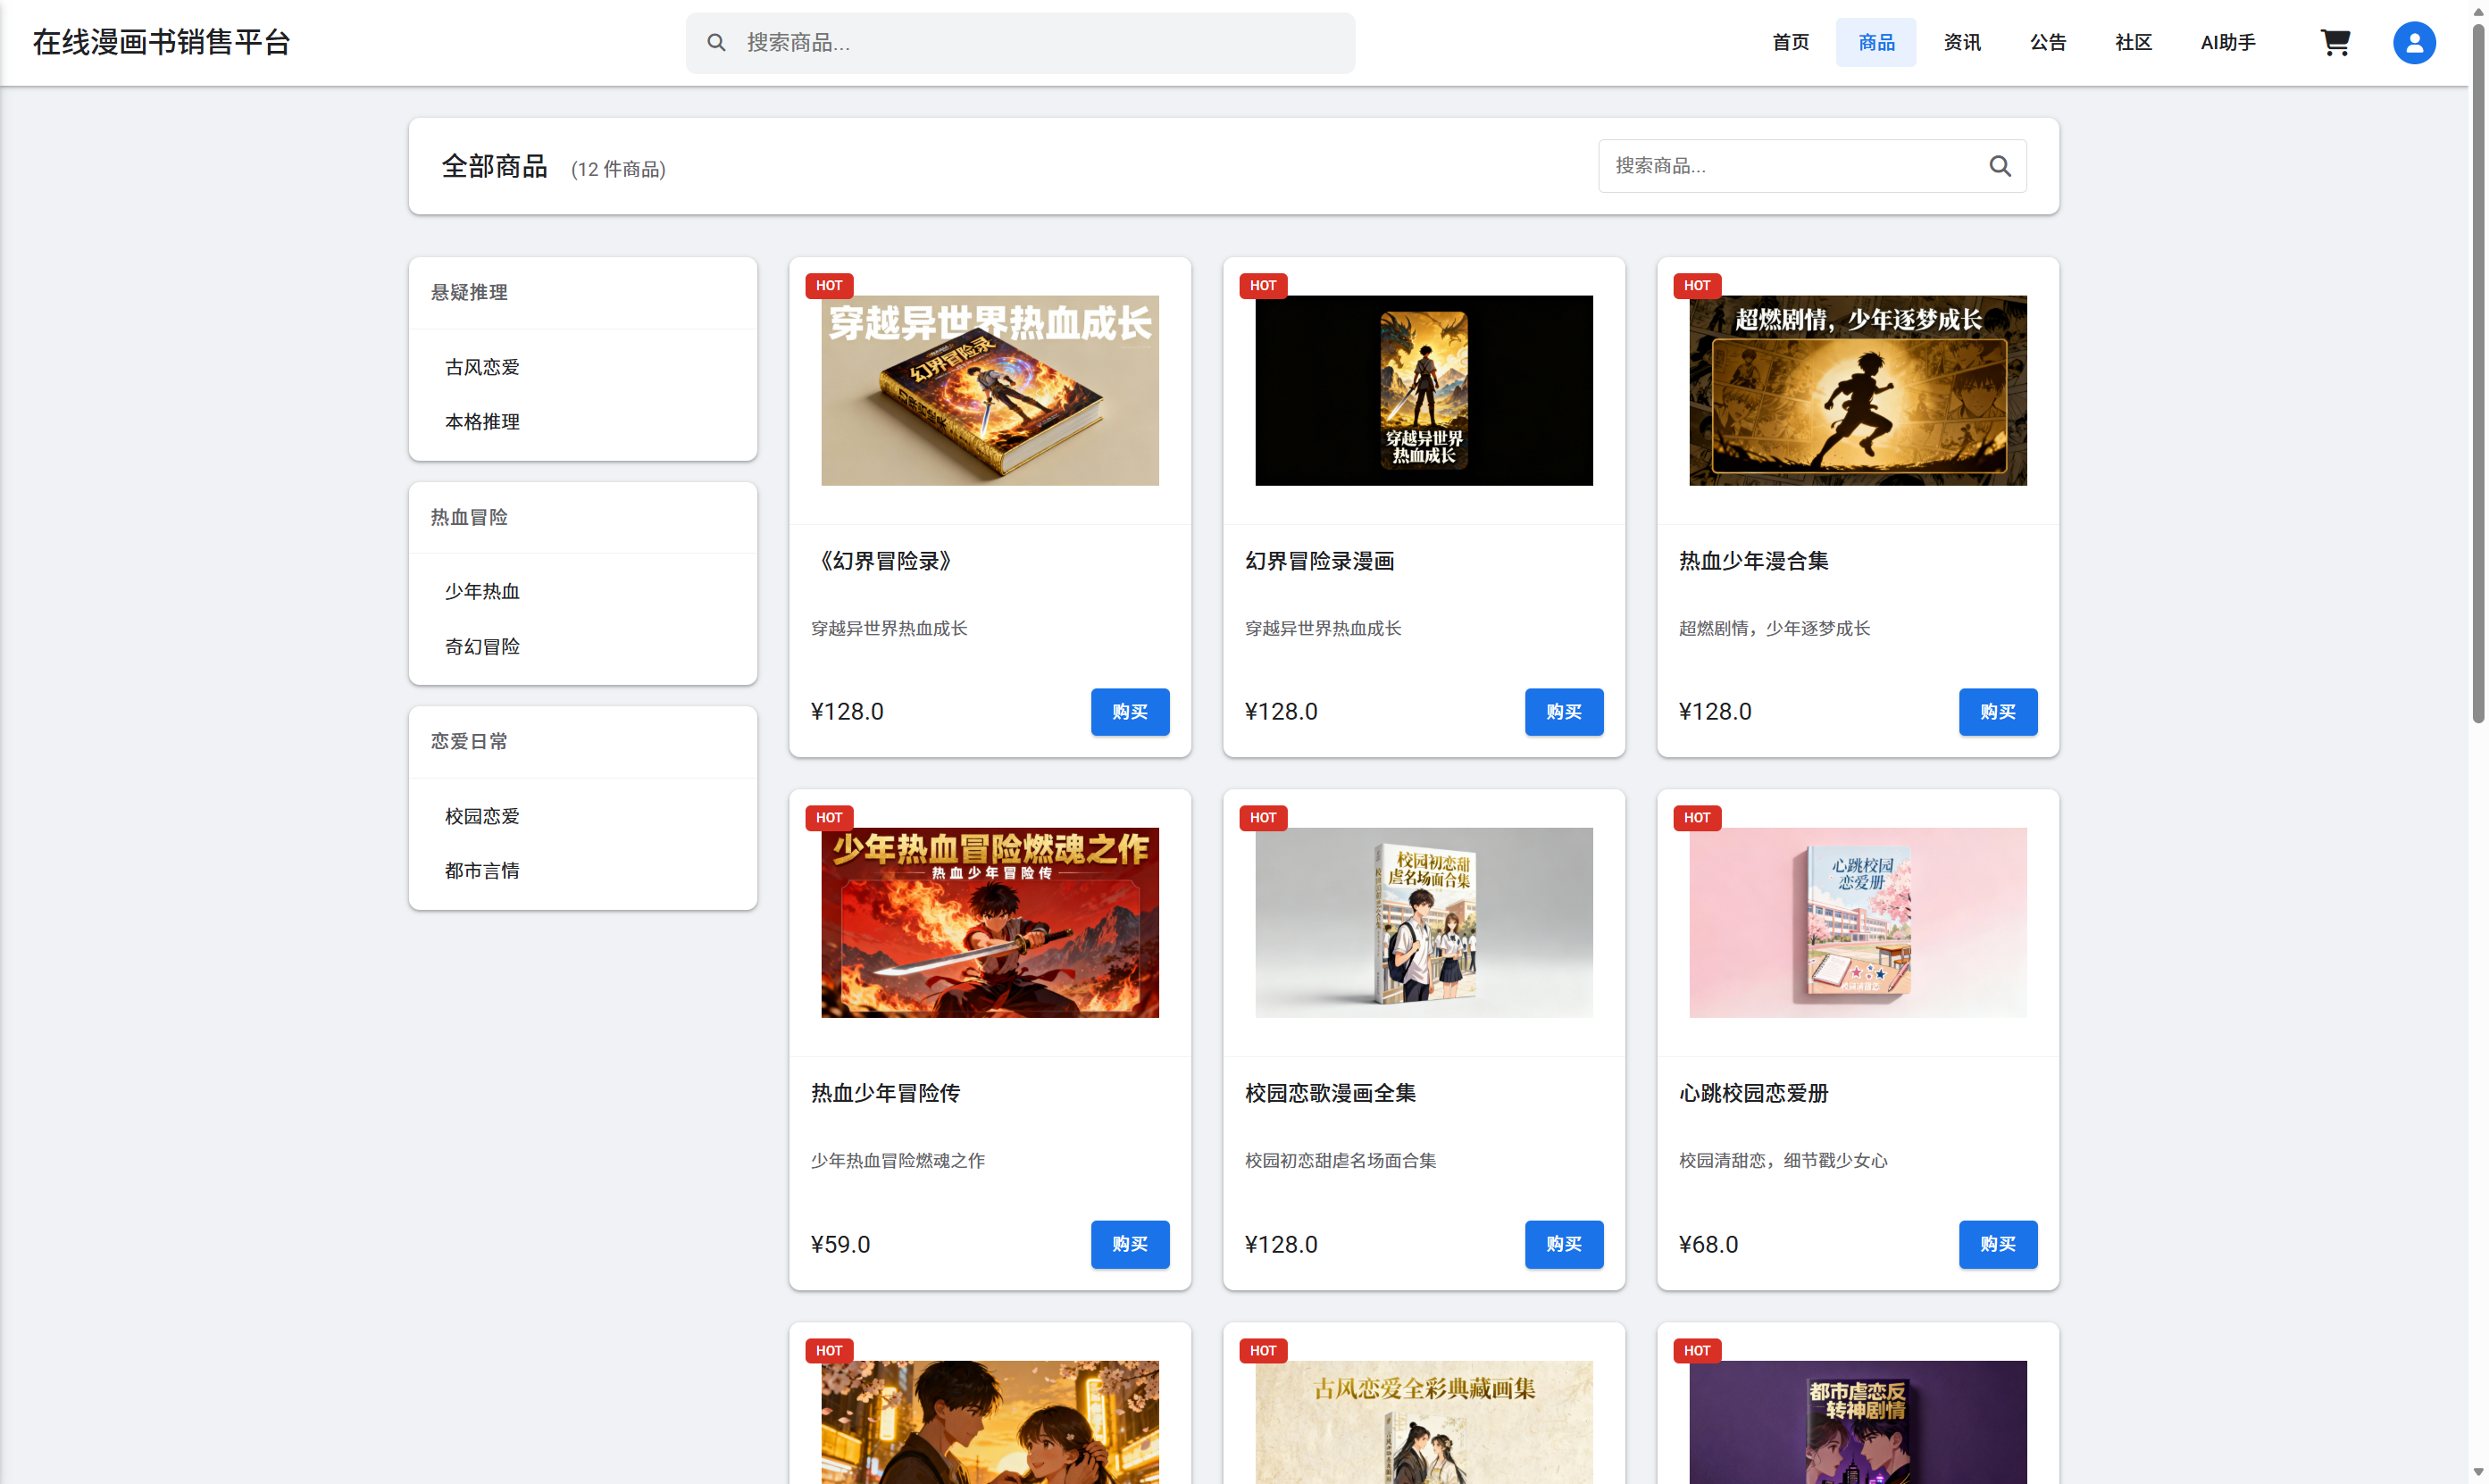Select the 都市言情 category
The height and width of the screenshot is (1484, 2489).
point(482,870)
